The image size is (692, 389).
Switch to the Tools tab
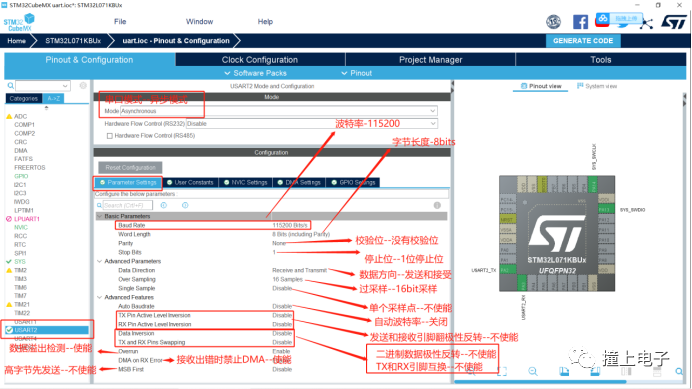(601, 60)
